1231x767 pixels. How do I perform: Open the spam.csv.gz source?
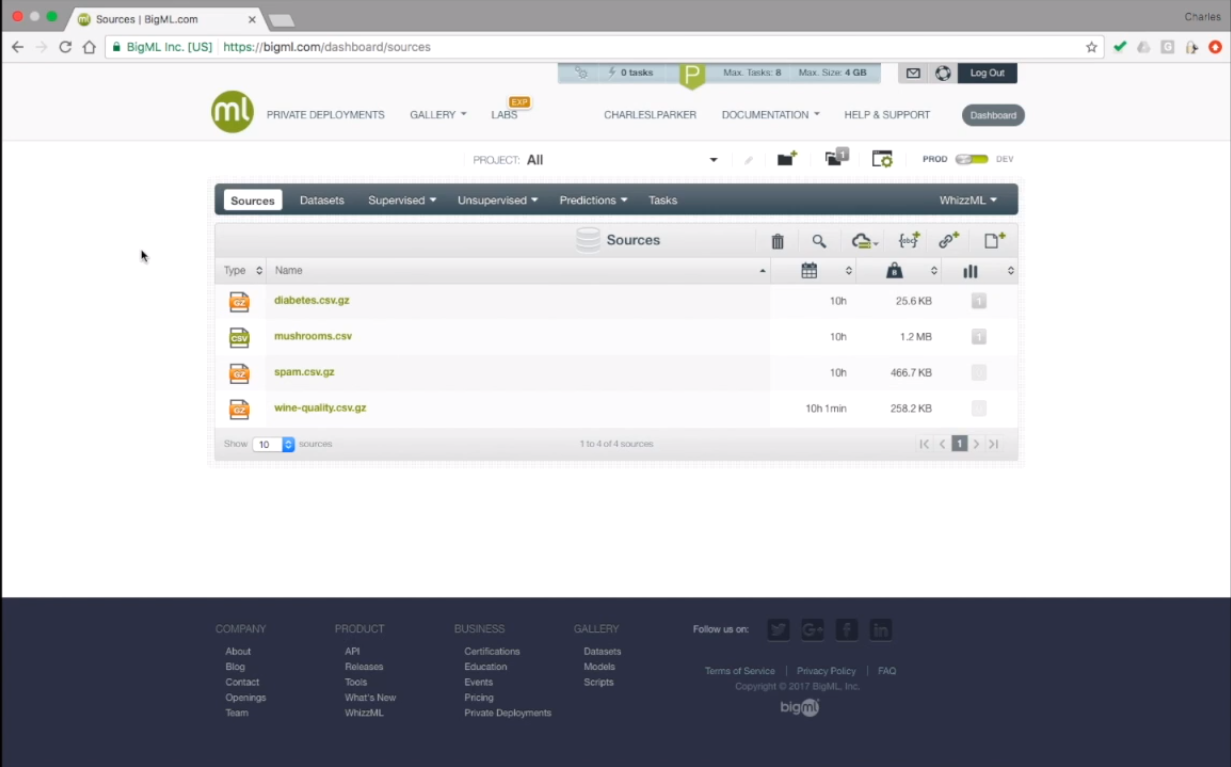tap(304, 372)
